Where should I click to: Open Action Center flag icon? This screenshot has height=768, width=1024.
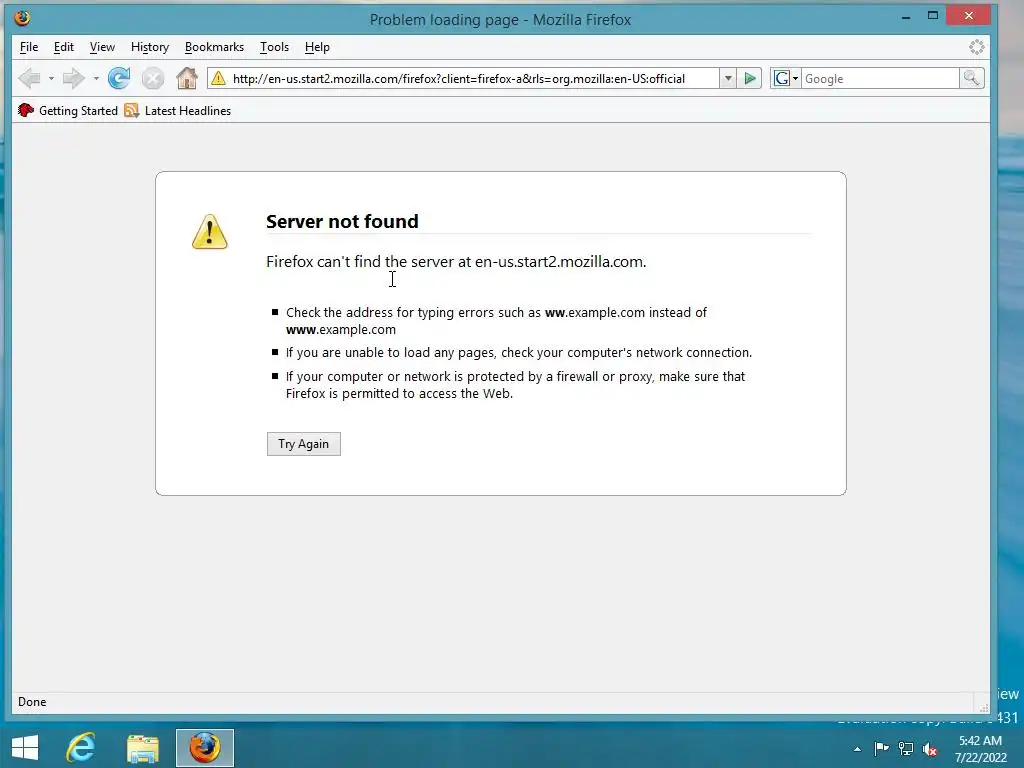click(881, 749)
